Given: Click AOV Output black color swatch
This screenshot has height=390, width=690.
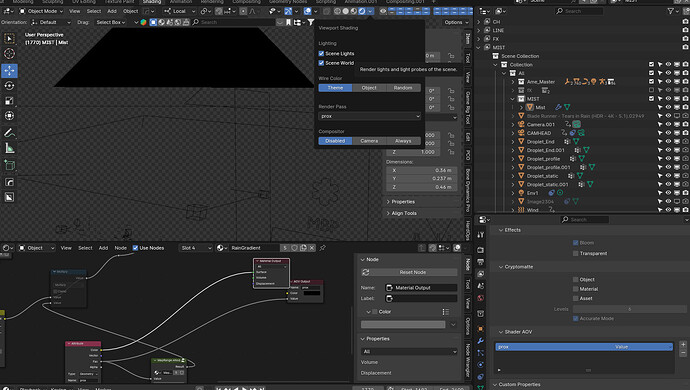Looking at the screenshot, I should (312, 293).
